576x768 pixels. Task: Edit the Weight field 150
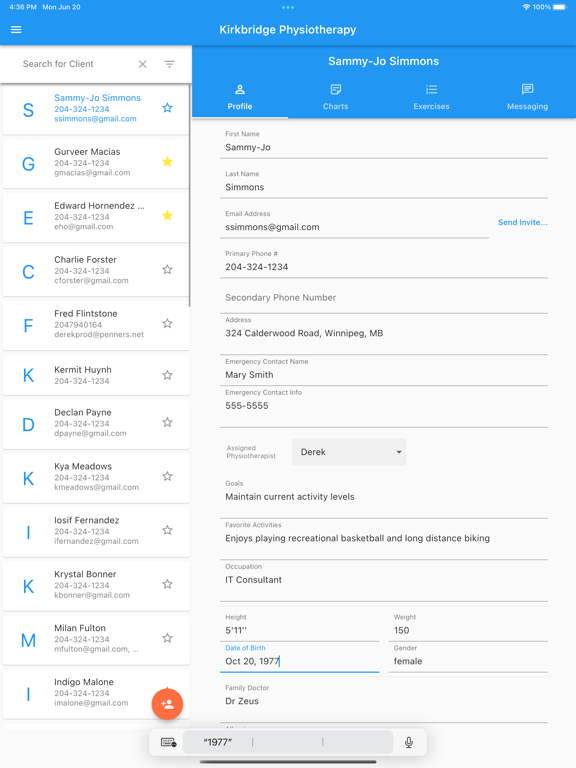[468, 626]
